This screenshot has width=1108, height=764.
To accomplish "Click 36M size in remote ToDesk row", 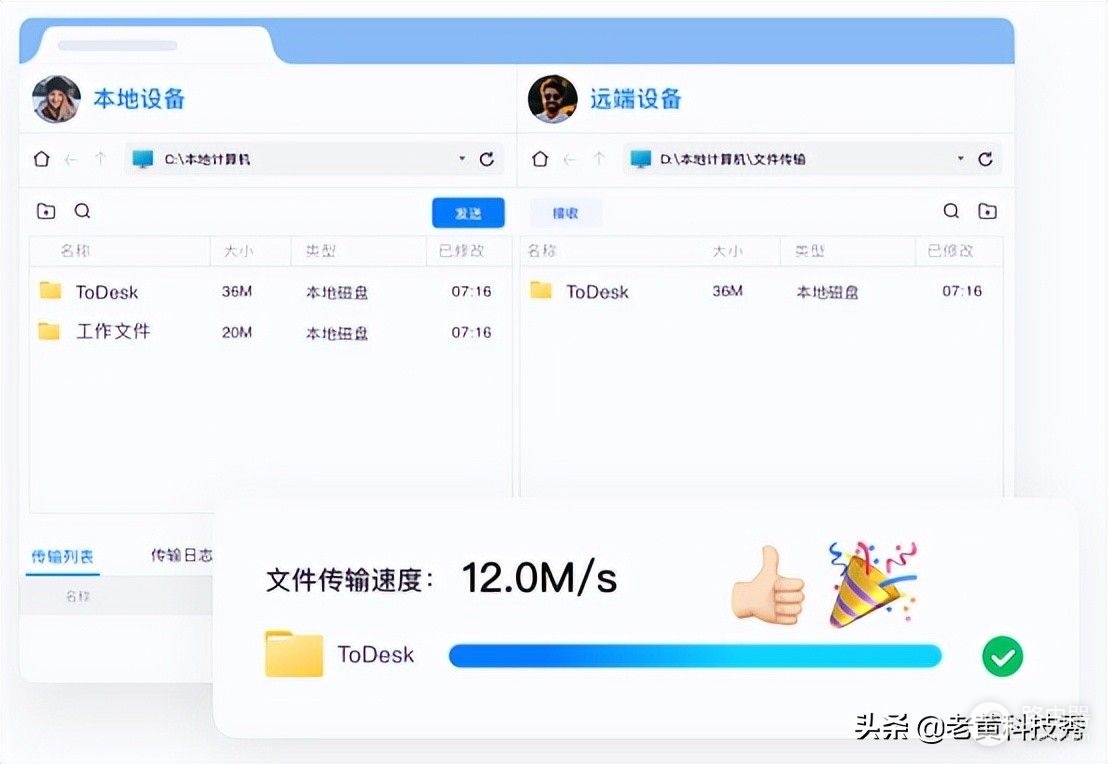I will point(727,290).
